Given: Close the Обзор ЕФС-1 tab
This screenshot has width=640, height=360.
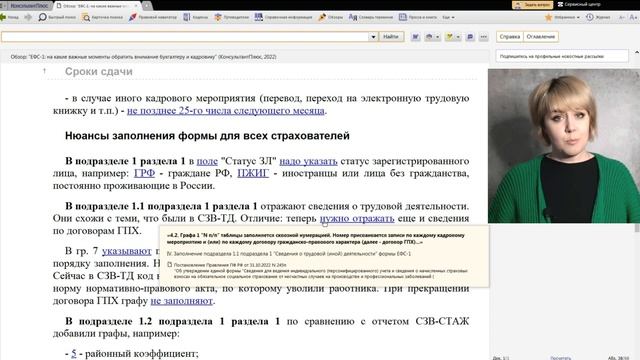Looking at the screenshot, I should (136, 6).
